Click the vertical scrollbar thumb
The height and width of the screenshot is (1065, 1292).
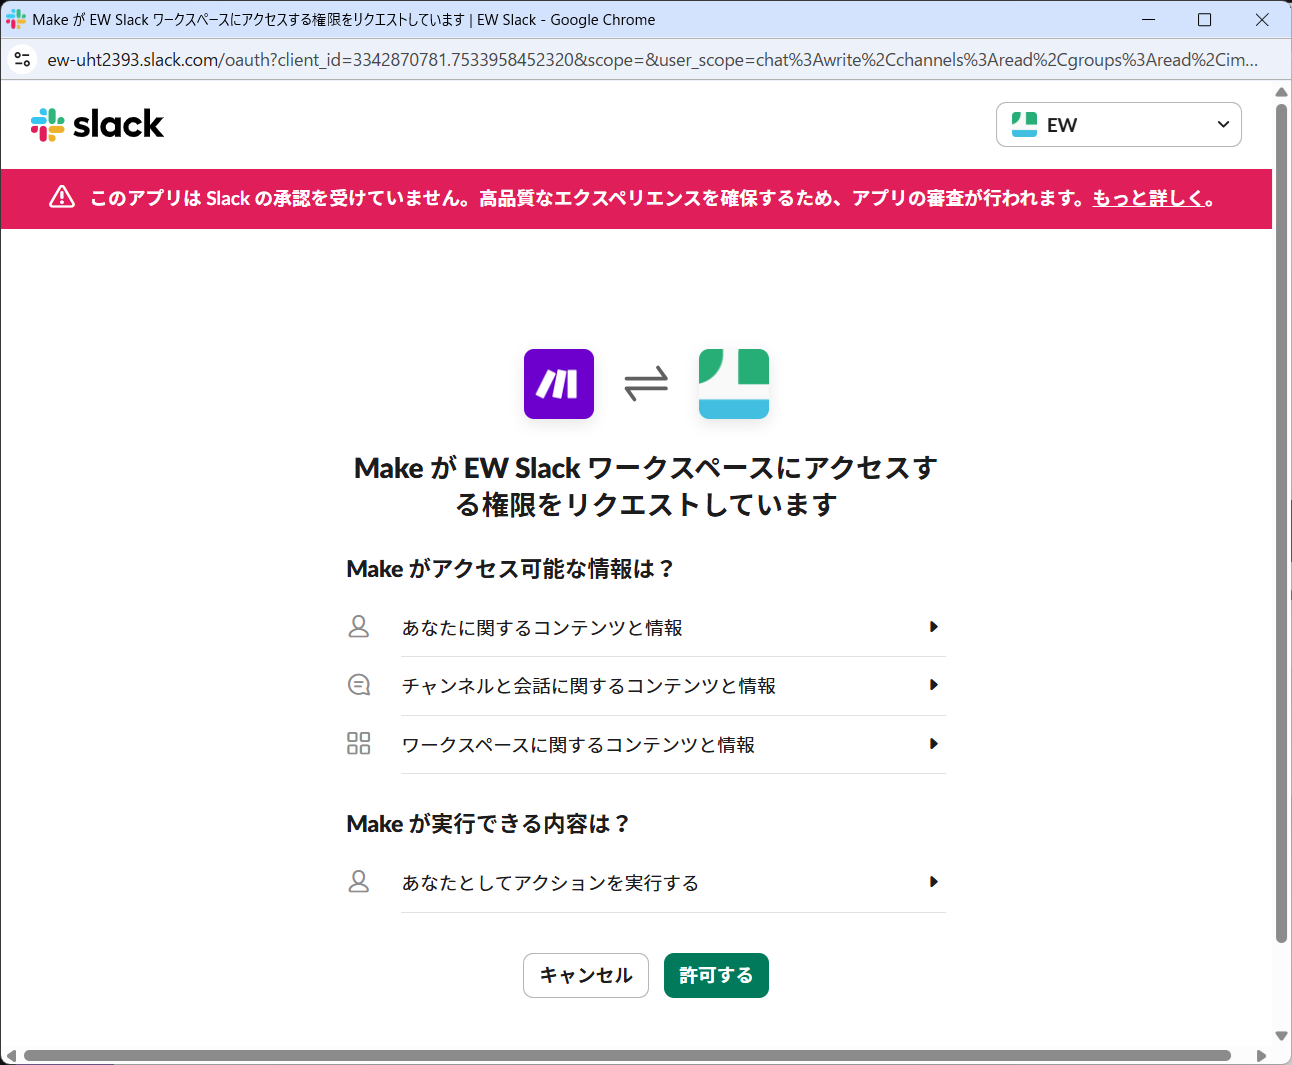point(1281,523)
